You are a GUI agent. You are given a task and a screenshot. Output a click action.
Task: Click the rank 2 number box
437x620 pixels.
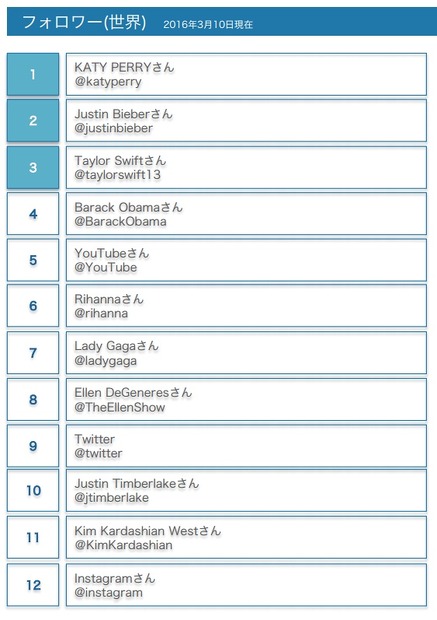(x=33, y=121)
